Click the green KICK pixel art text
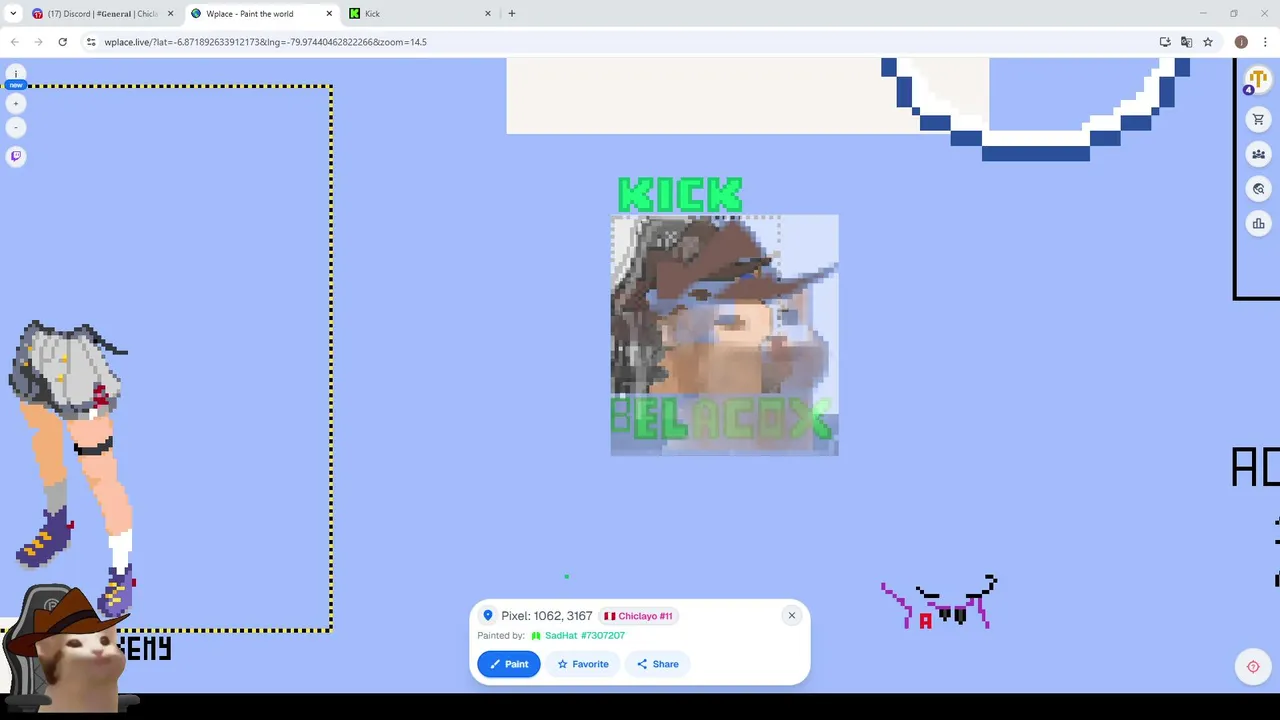 click(x=681, y=195)
